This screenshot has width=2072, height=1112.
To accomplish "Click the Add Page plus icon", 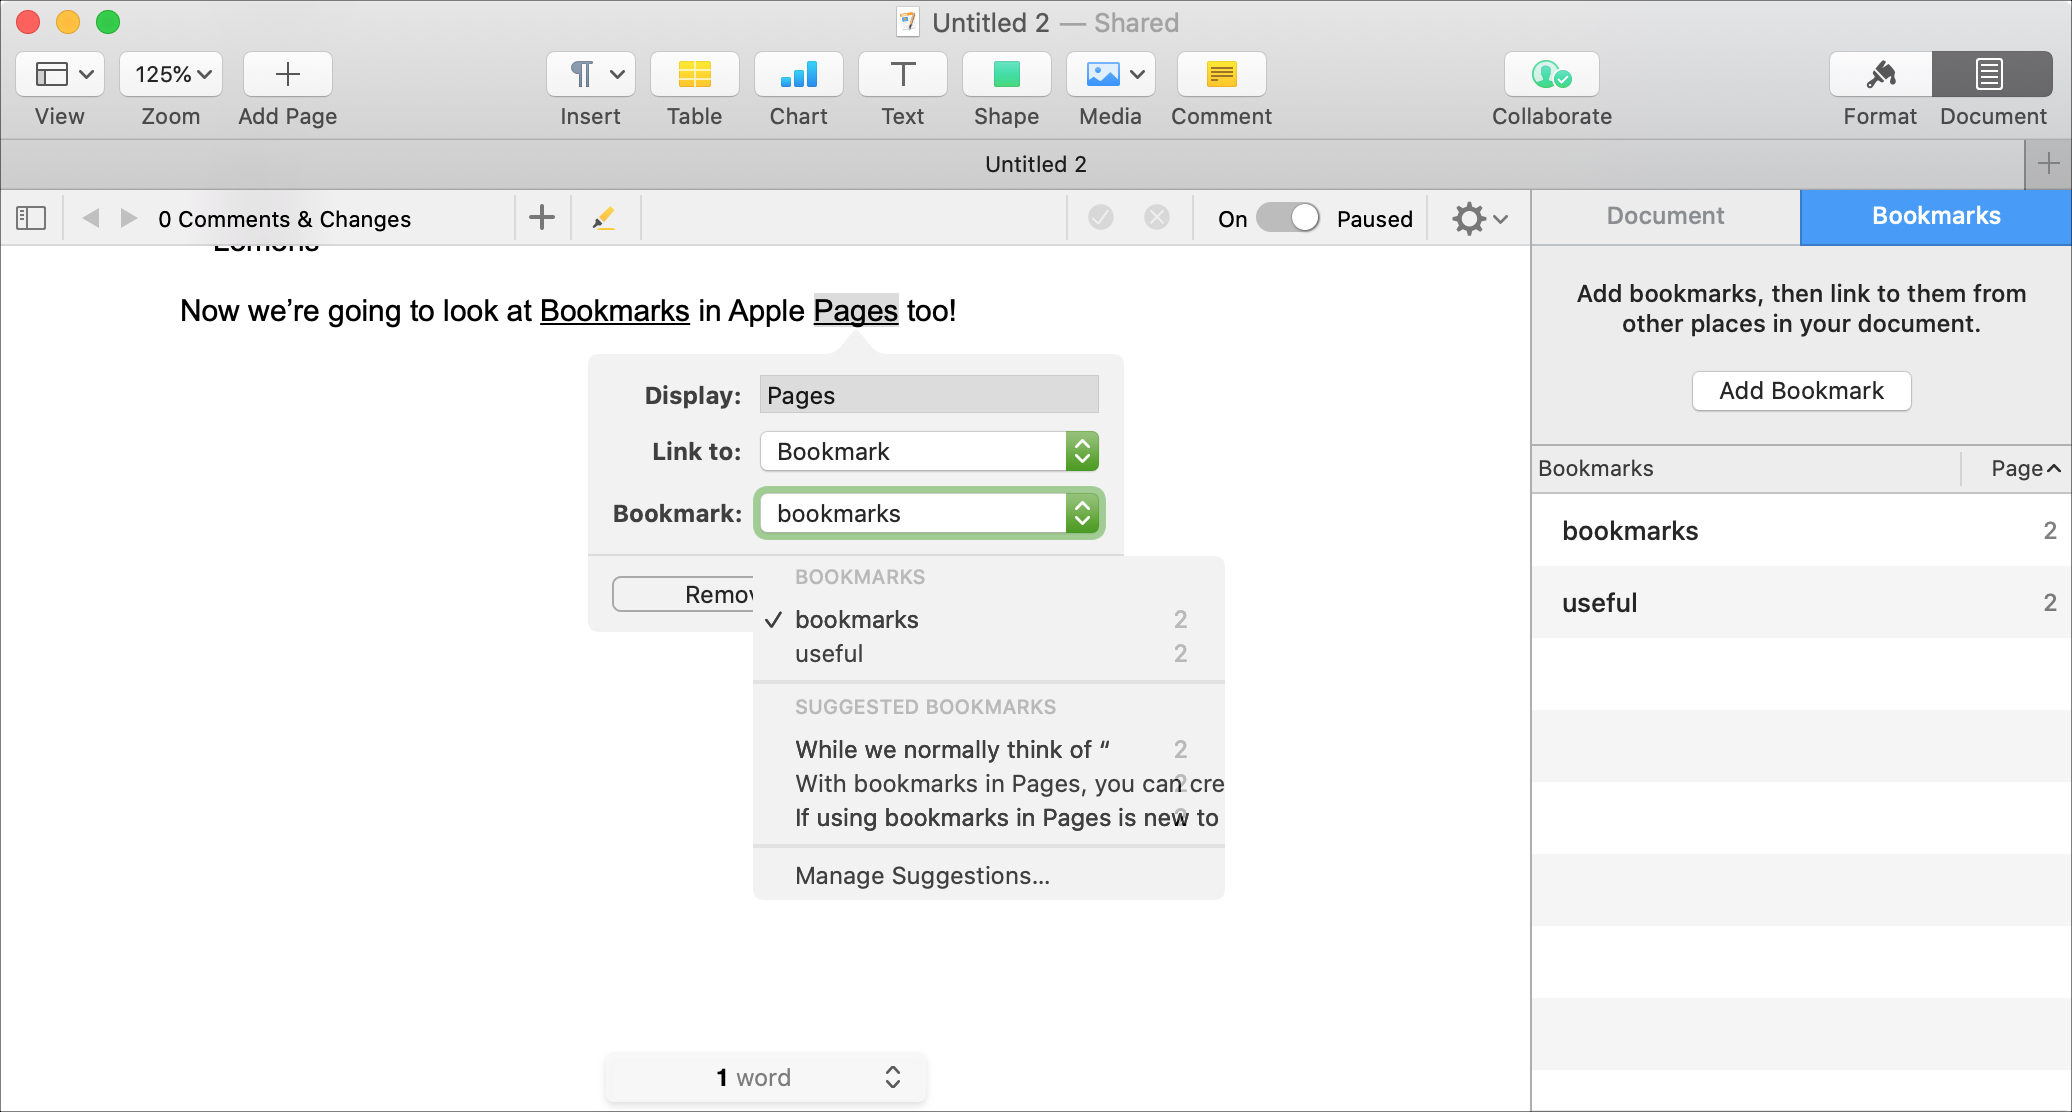I will point(288,74).
